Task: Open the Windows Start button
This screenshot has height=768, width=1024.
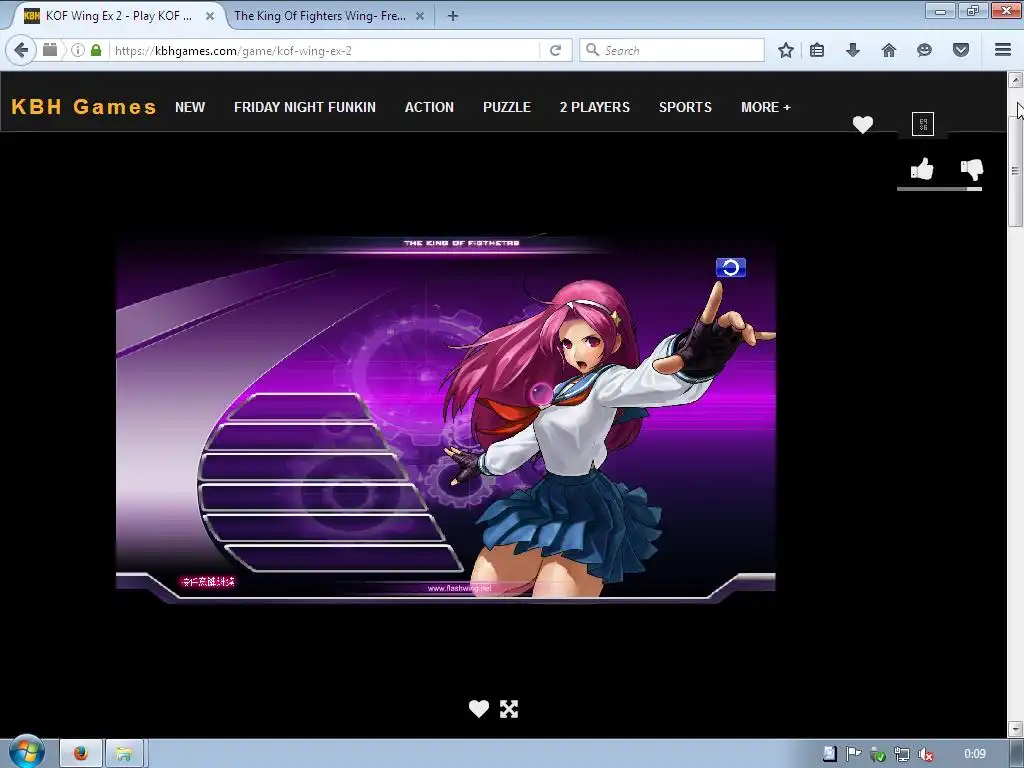Action: (x=26, y=752)
